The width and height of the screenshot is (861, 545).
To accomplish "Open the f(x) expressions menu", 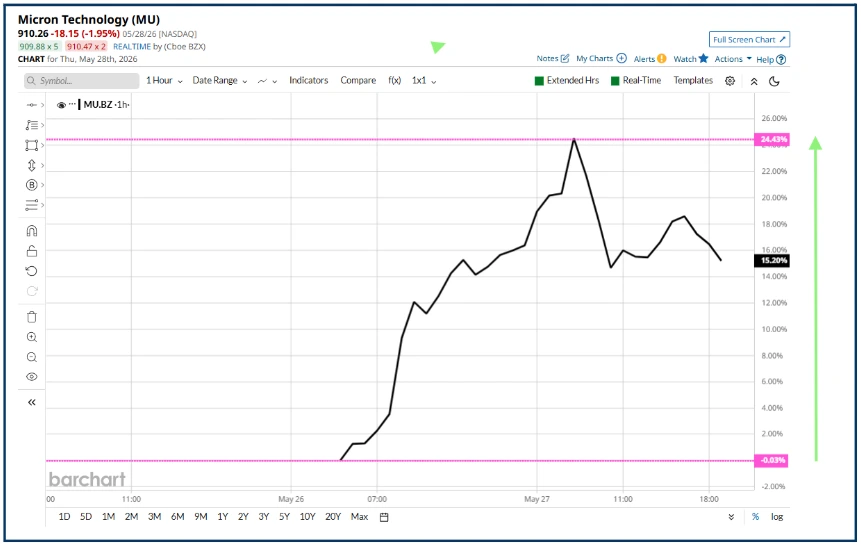I will tap(394, 81).
